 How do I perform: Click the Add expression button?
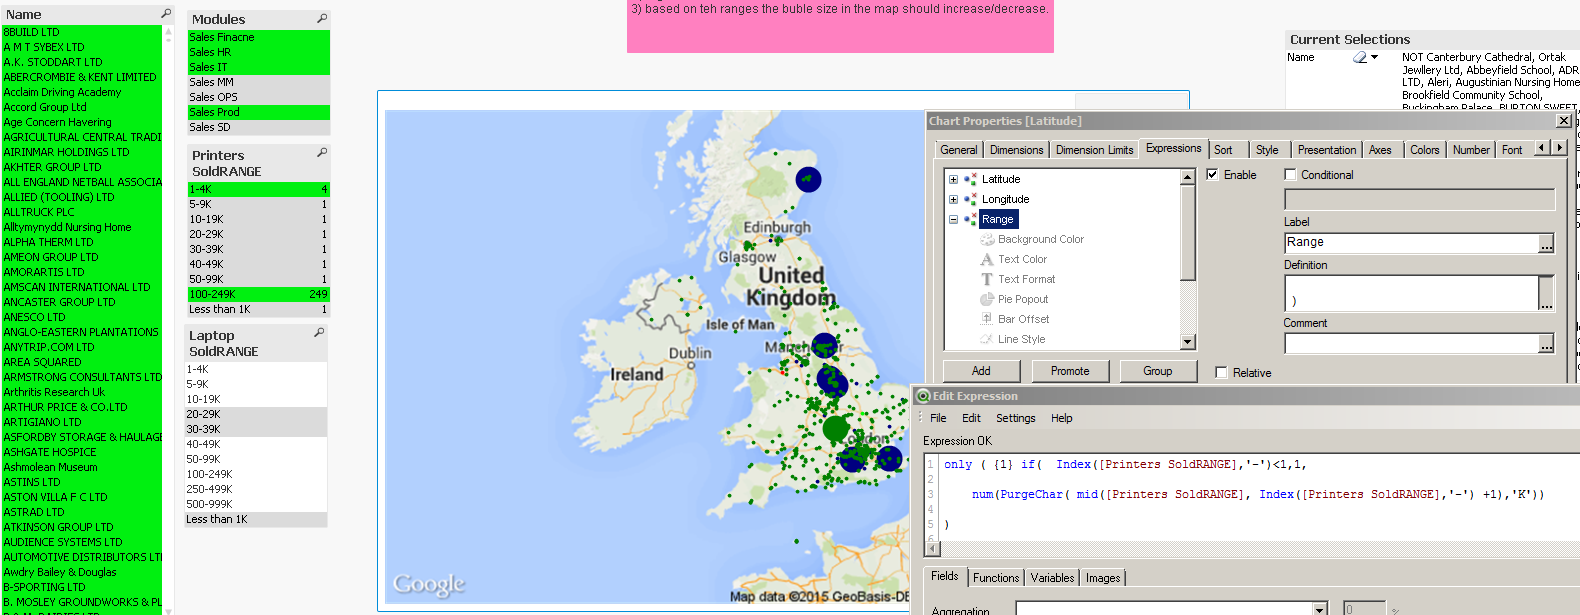pos(981,371)
